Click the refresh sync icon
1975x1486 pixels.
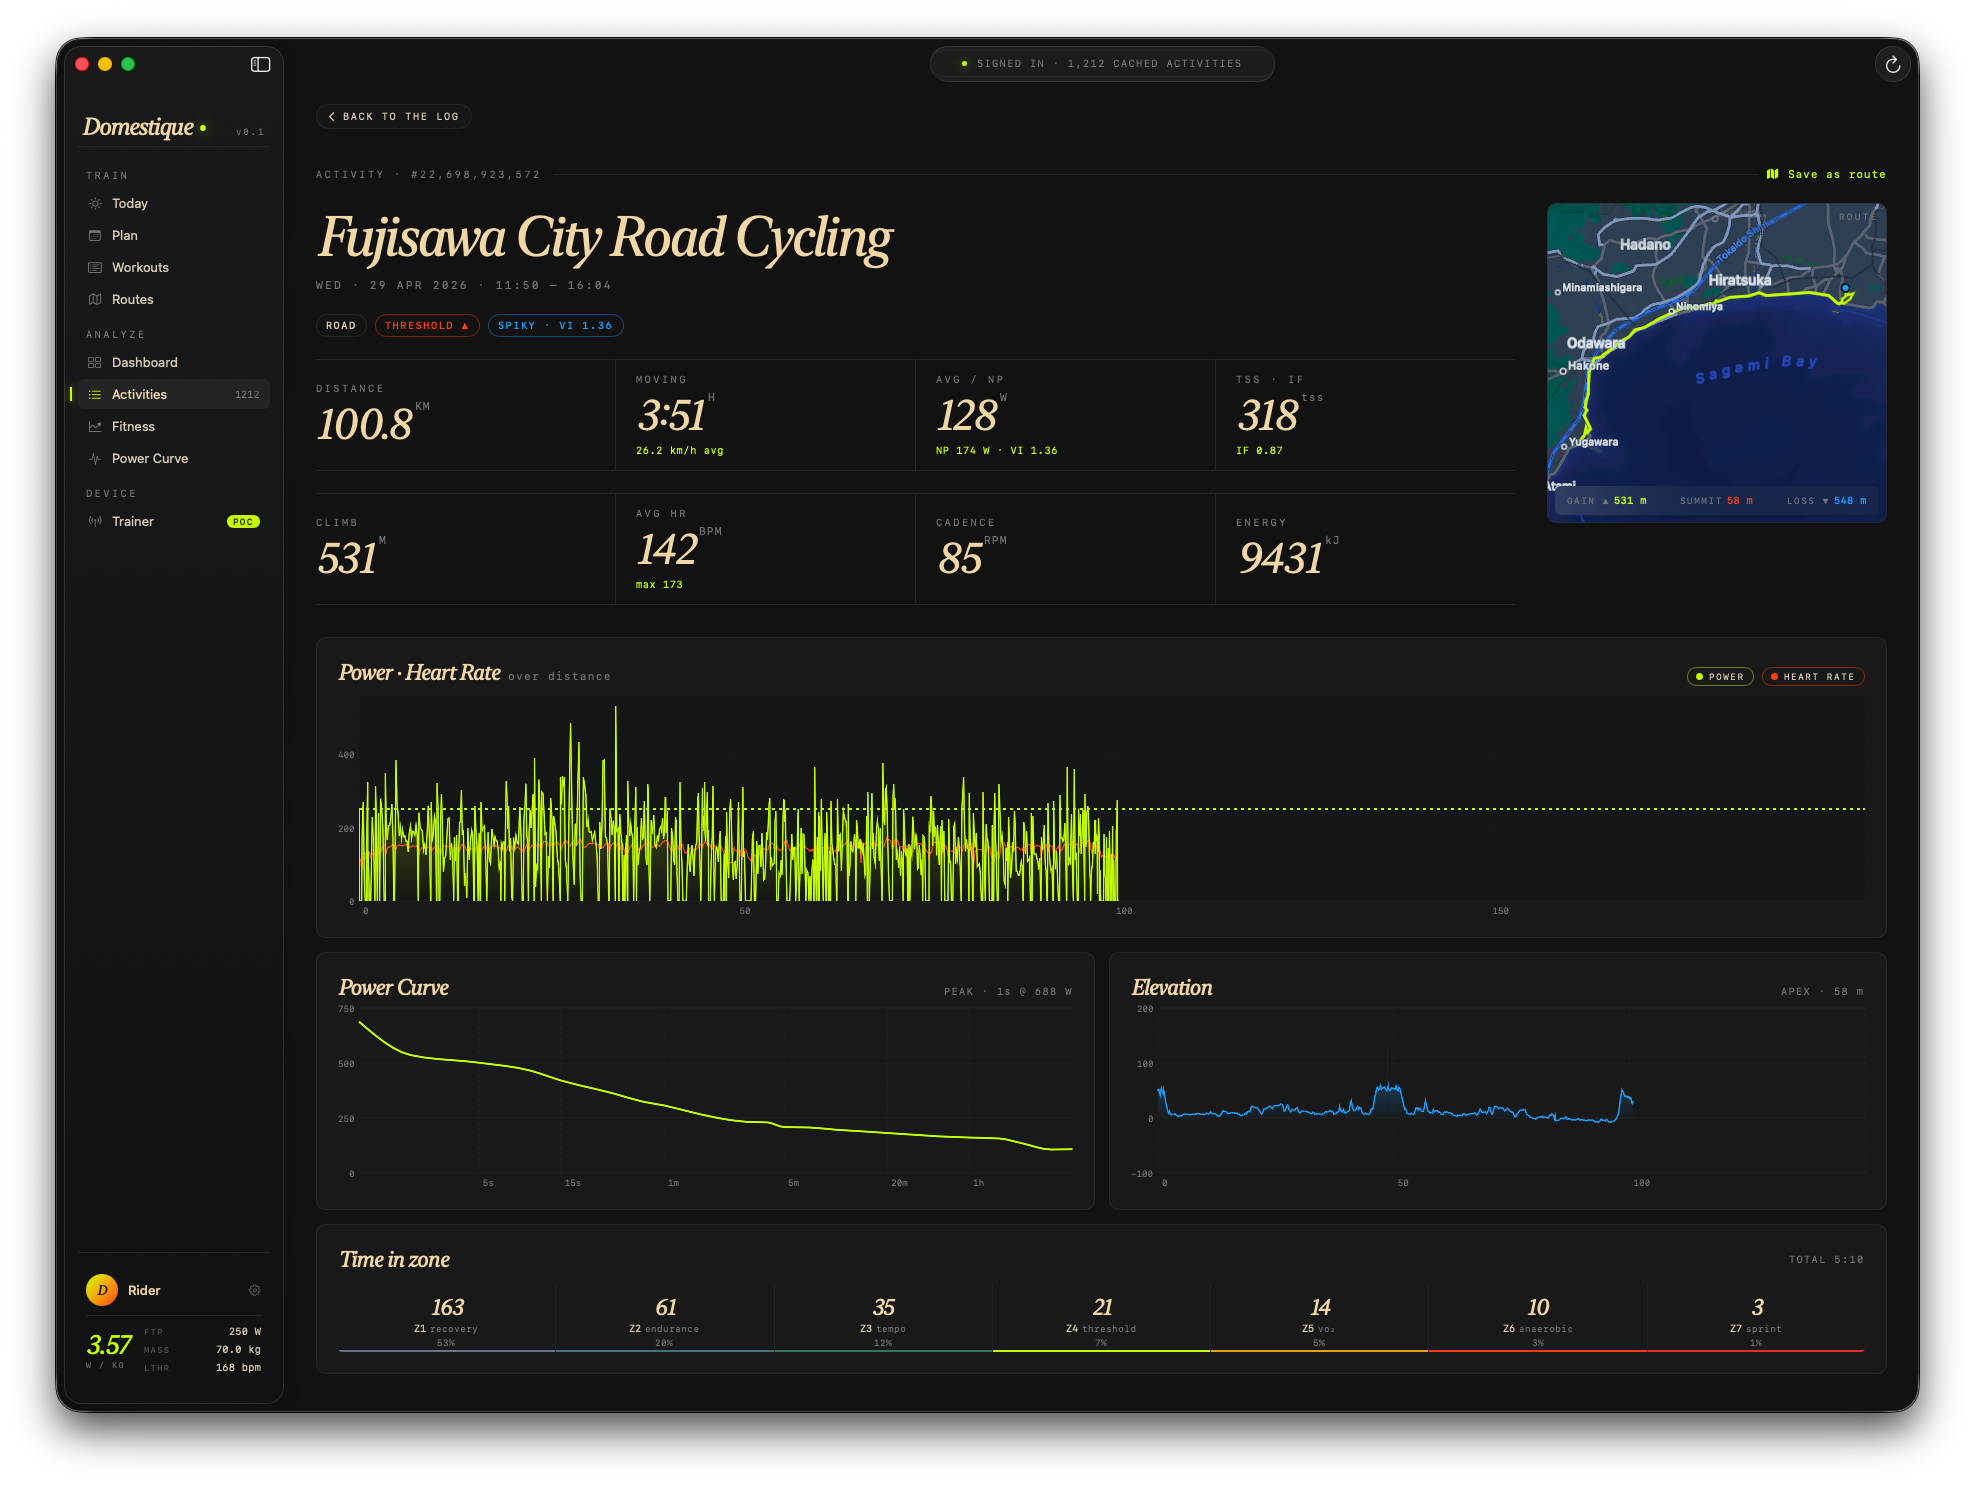click(1892, 65)
